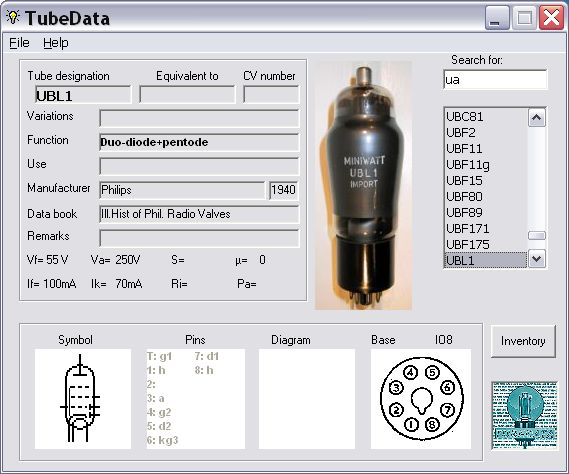Click the Search for input field
Viewport: 569px width, 474px height.
click(x=495, y=79)
